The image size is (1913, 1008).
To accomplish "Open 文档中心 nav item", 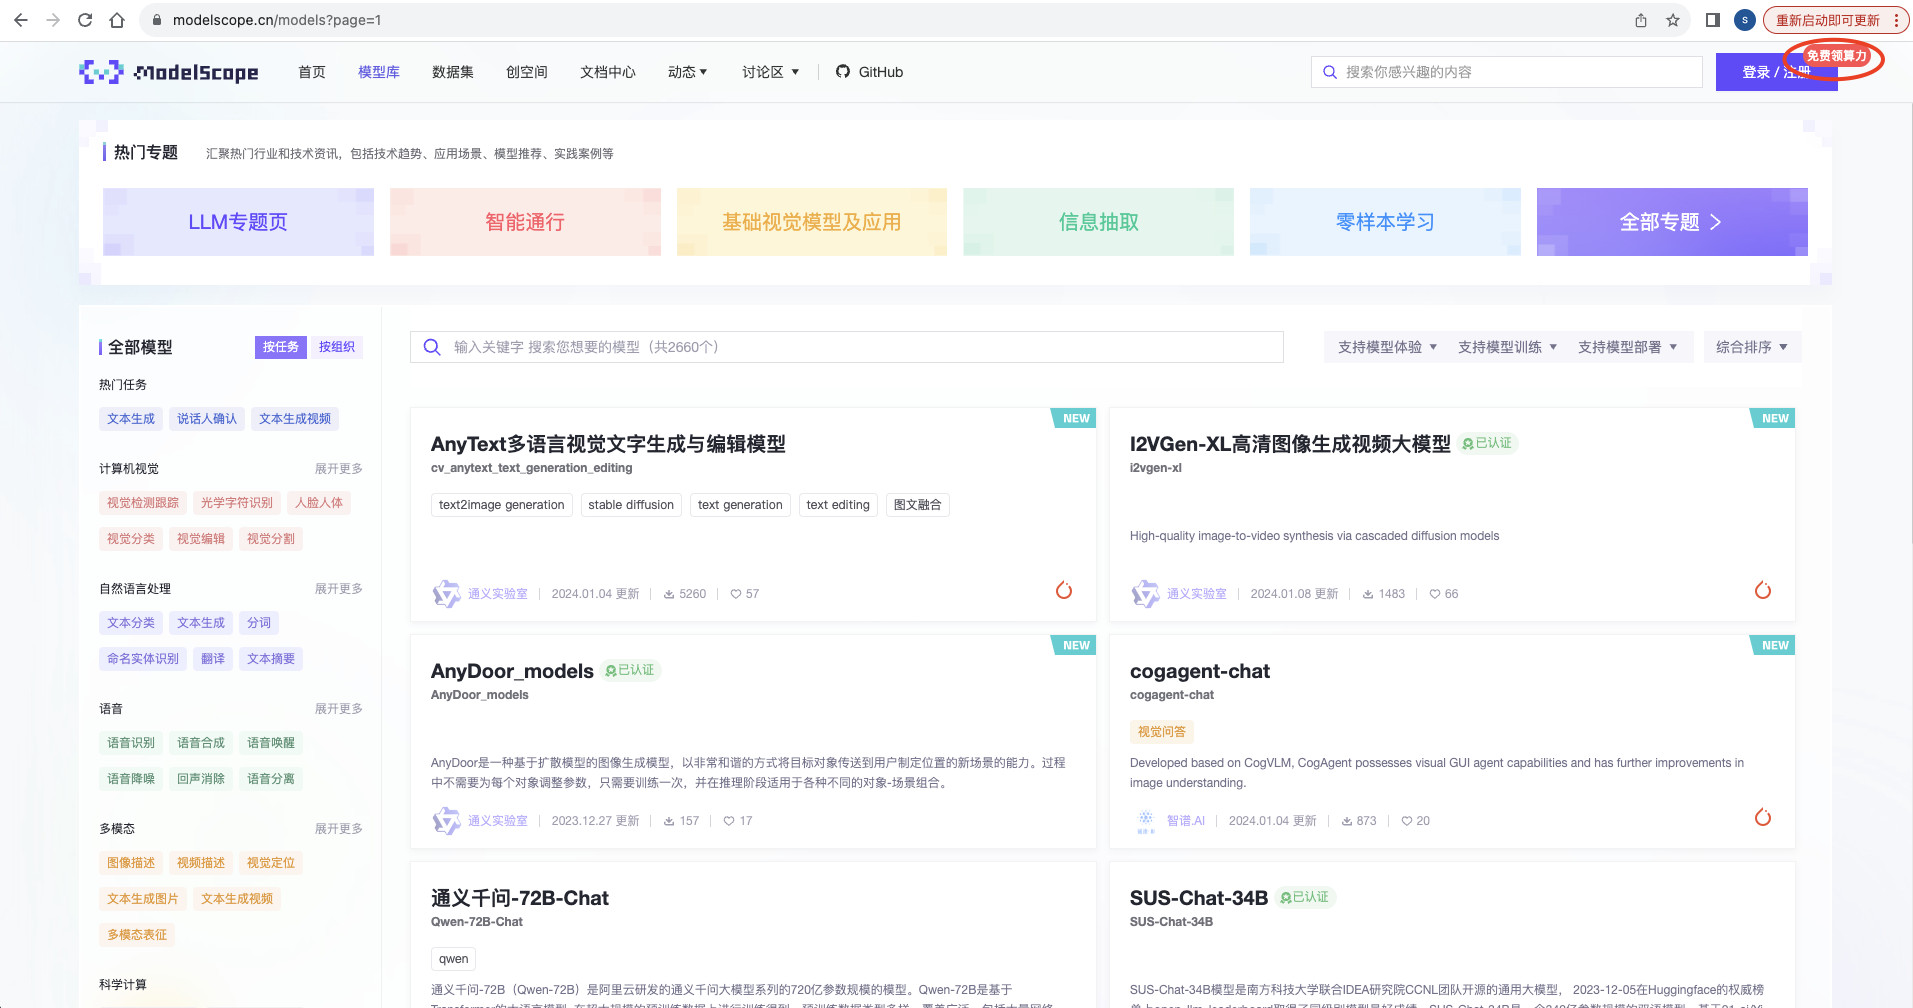I will (608, 72).
